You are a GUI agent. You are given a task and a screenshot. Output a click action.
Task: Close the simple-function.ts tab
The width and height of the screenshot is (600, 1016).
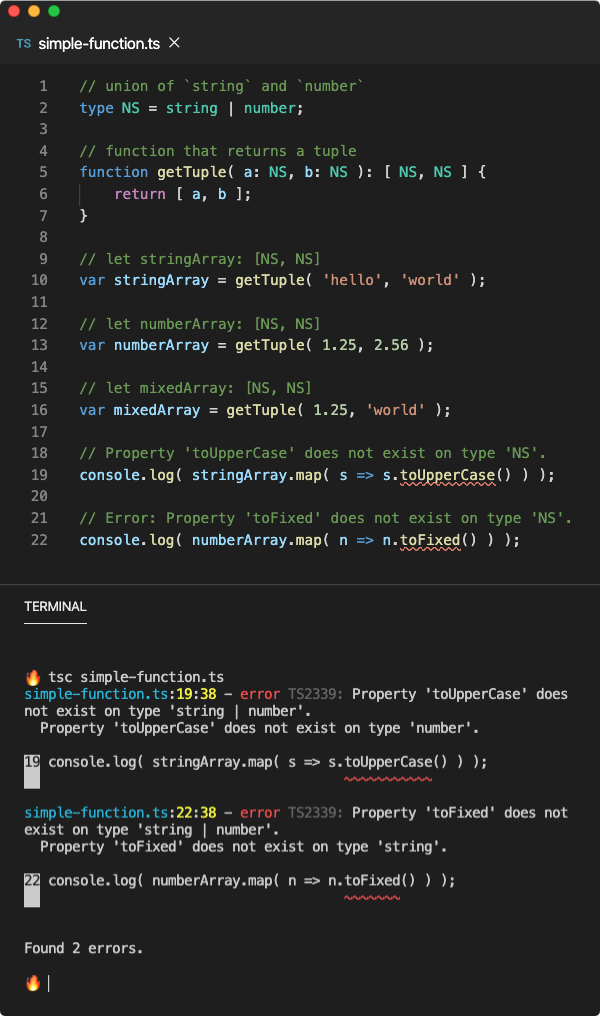click(x=174, y=43)
